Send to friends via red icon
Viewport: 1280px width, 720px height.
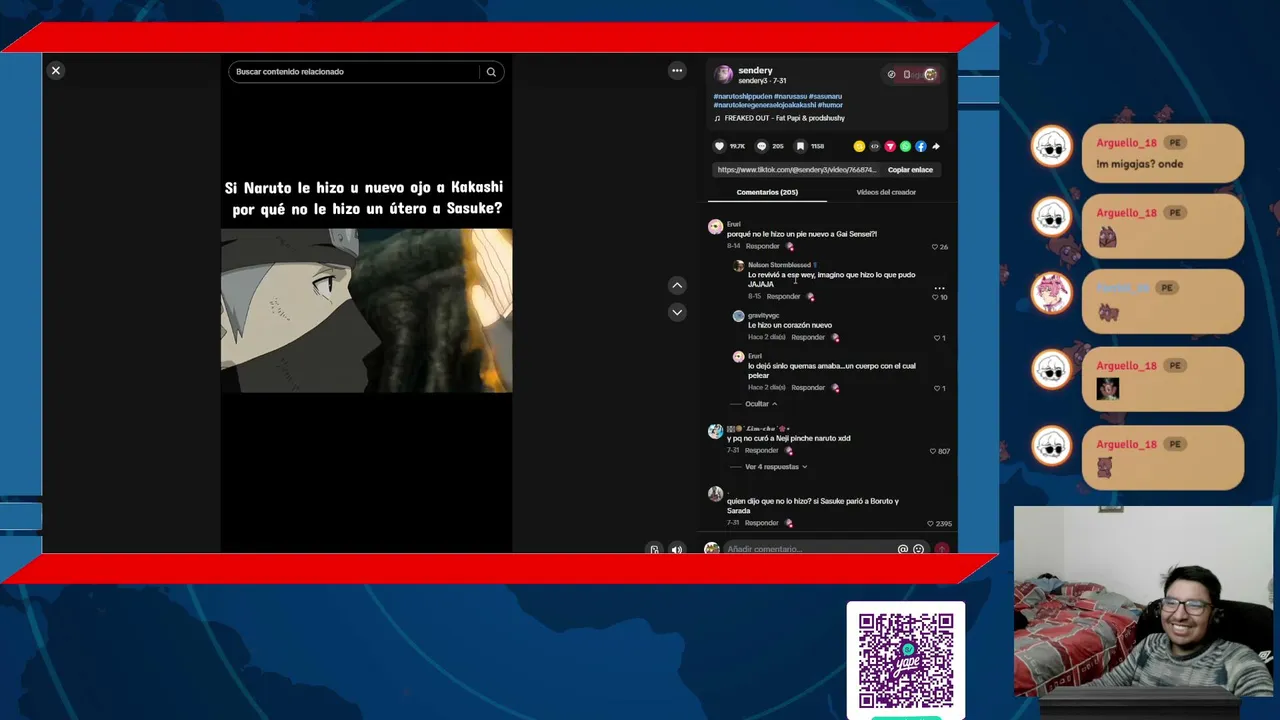point(890,146)
